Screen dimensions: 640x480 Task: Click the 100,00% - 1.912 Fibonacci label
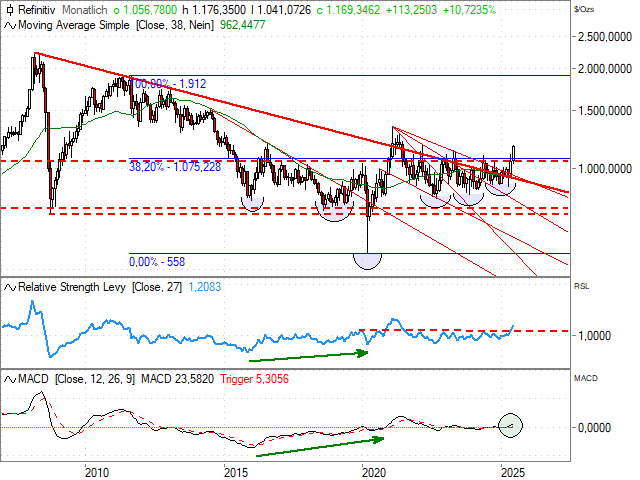(168, 84)
